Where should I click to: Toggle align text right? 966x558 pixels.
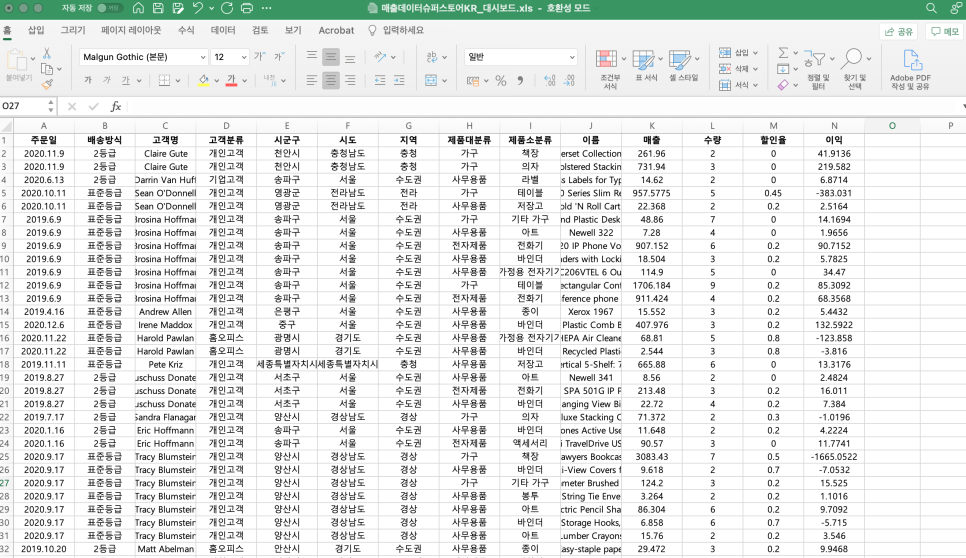[x=350, y=80]
